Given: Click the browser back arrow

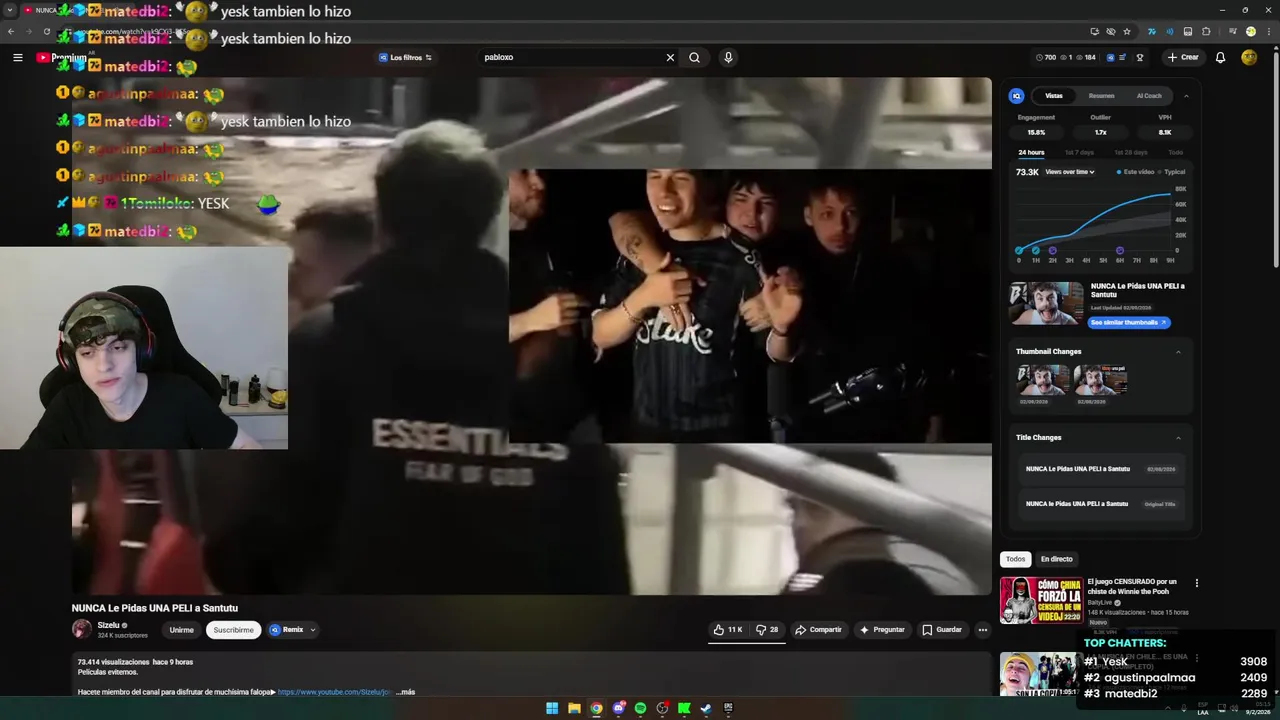Looking at the screenshot, I should click(x=11, y=31).
